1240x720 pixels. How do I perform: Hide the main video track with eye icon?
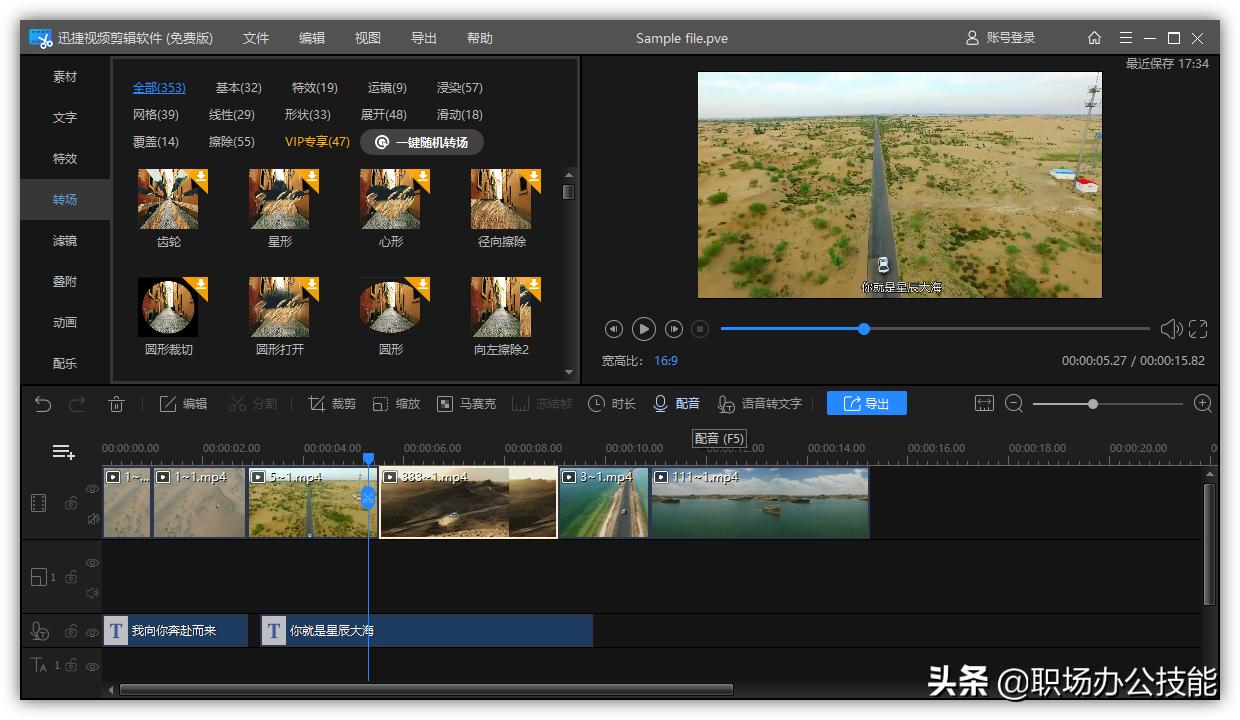pos(92,489)
